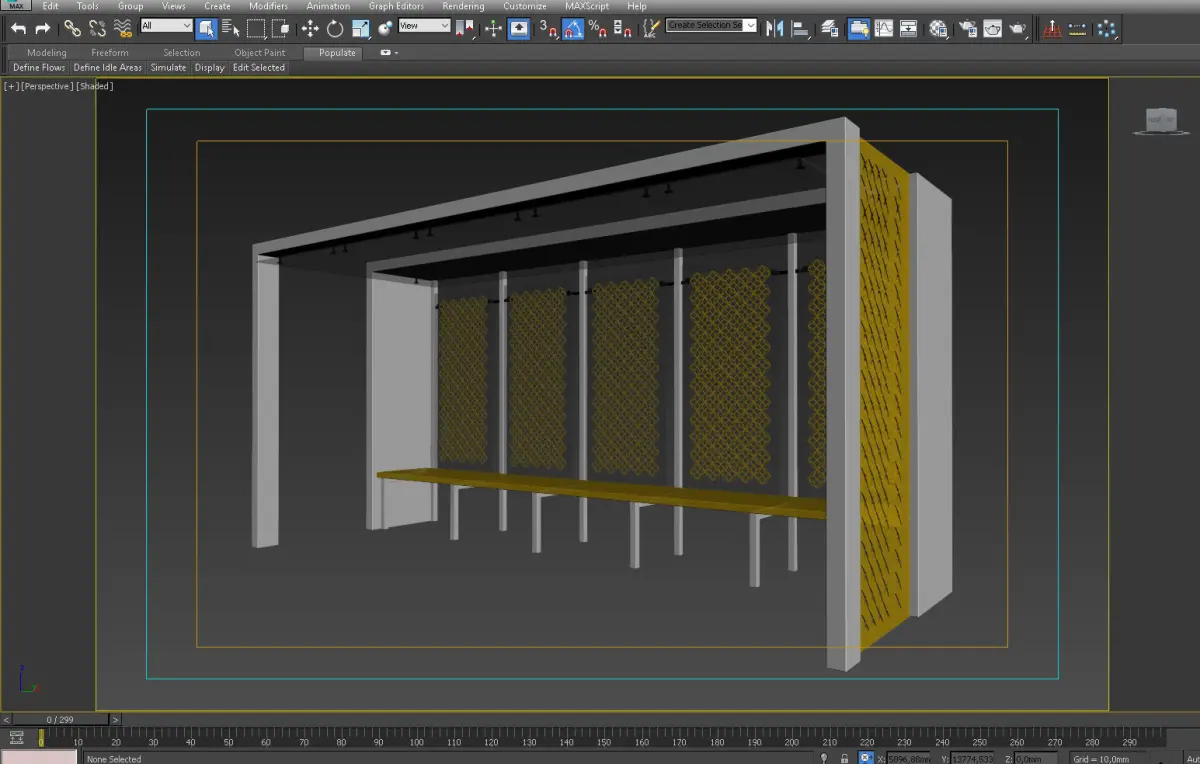
Task: Open the reference coordinate View dropdown
Action: (424, 25)
